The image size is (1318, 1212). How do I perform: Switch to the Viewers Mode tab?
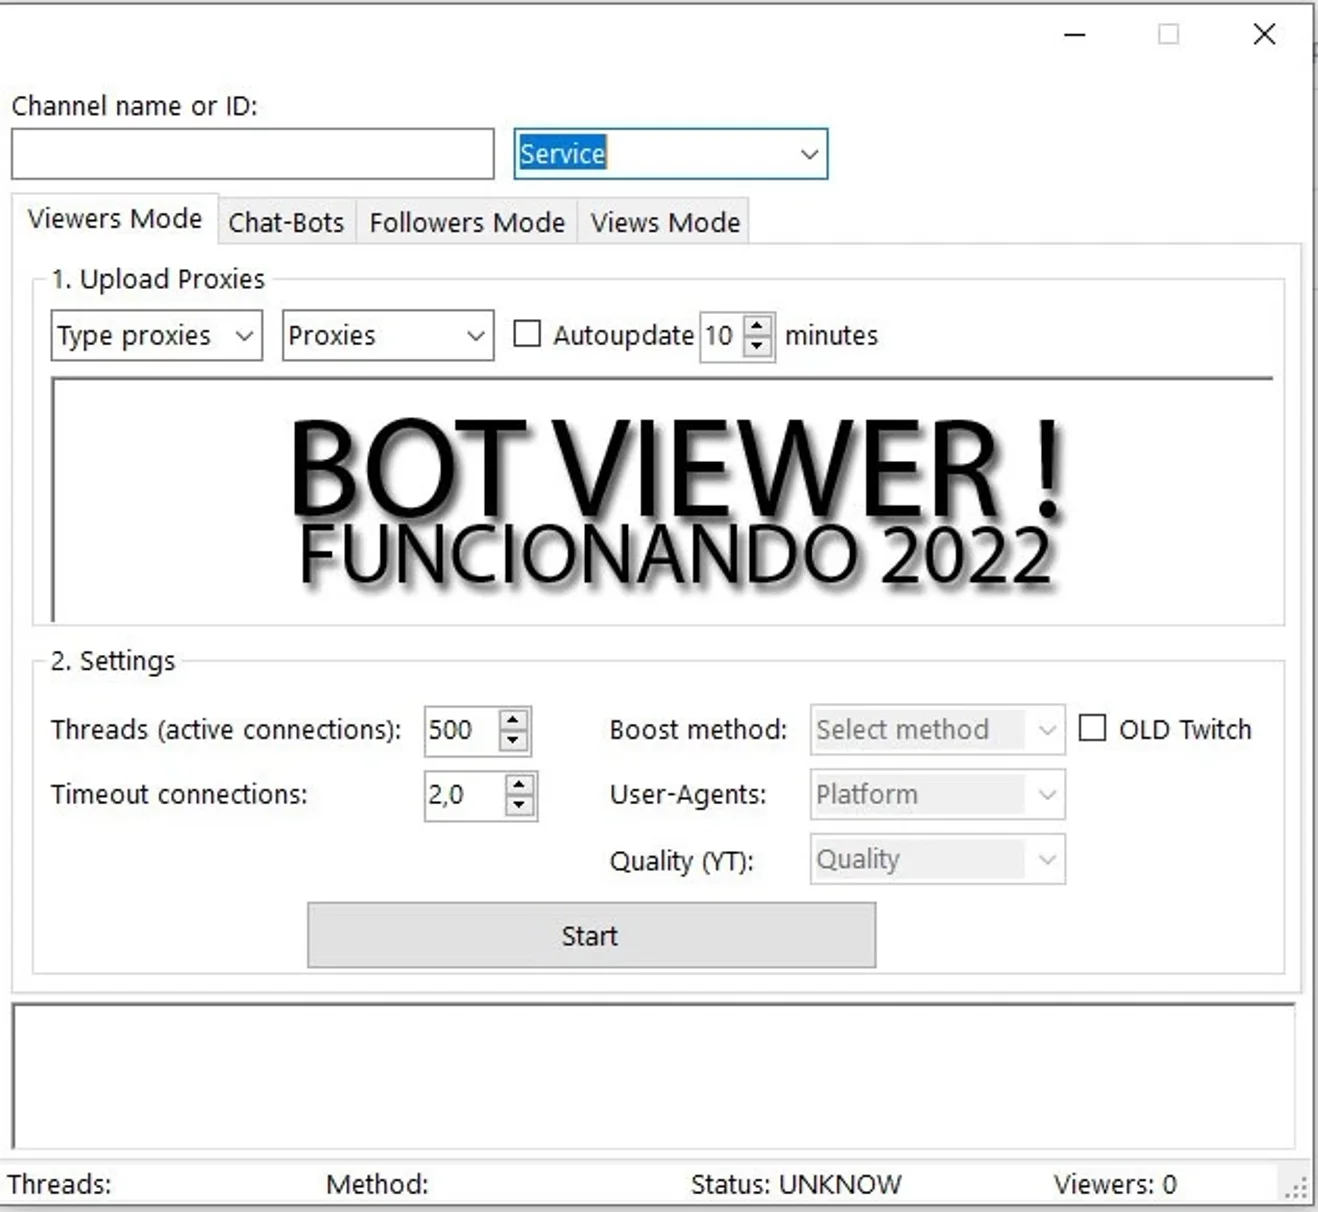115,219
